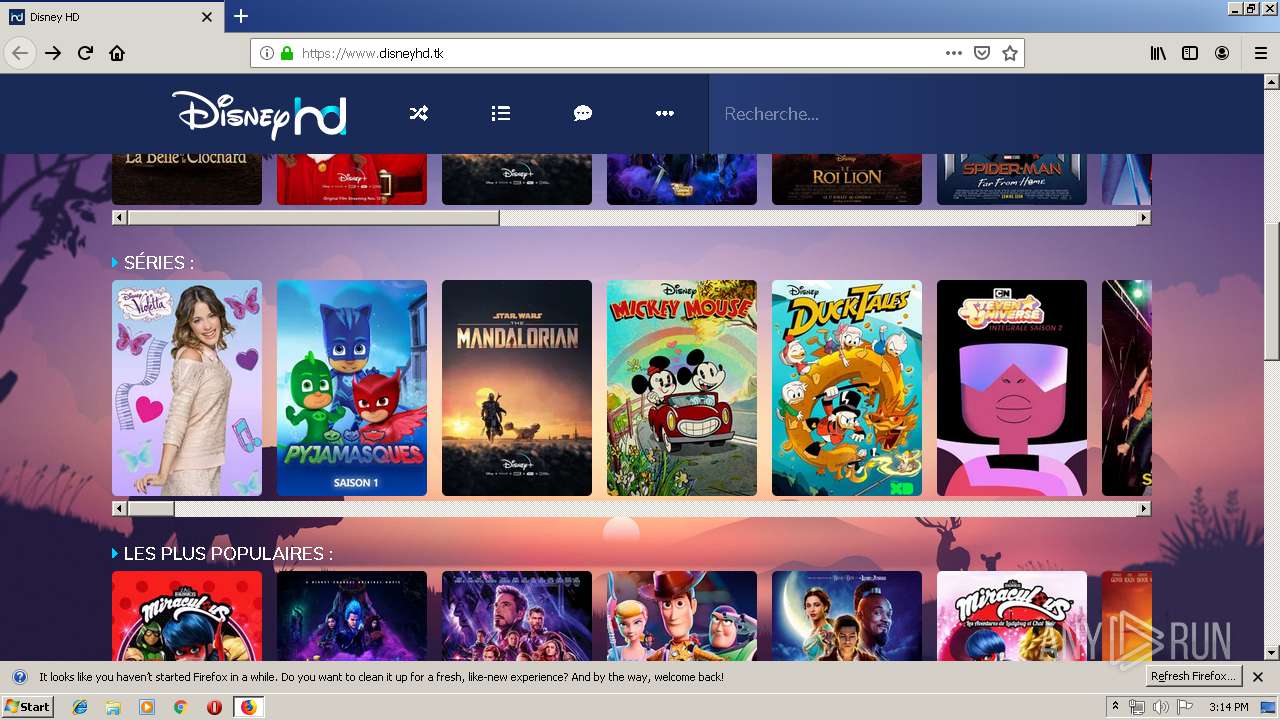Open a new tab with plus button

click(x=241, y=16)
